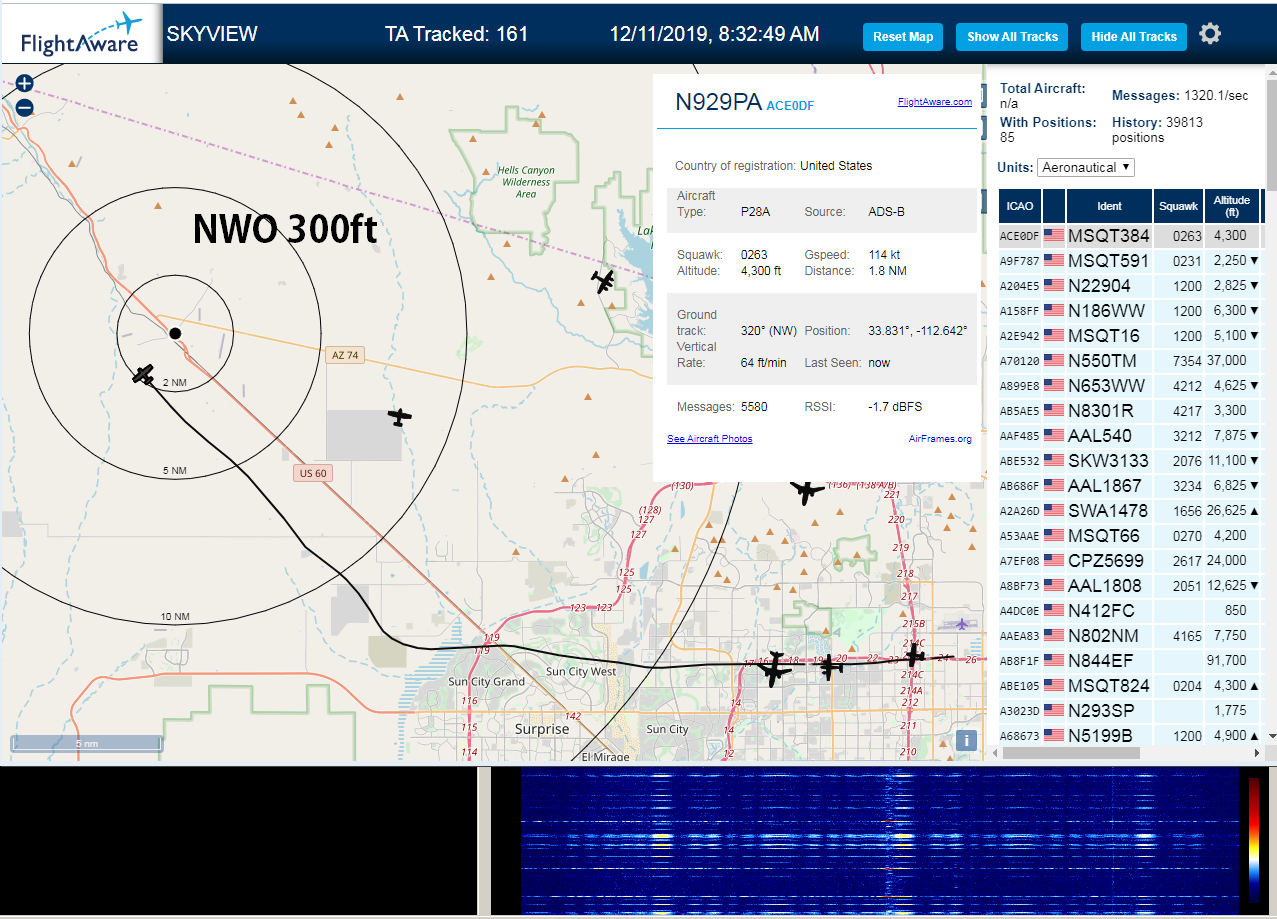Click the US flag in MSQT384 row
Image resolution: width=1277 pixels, height=919 pixels.
[1054, 236]
